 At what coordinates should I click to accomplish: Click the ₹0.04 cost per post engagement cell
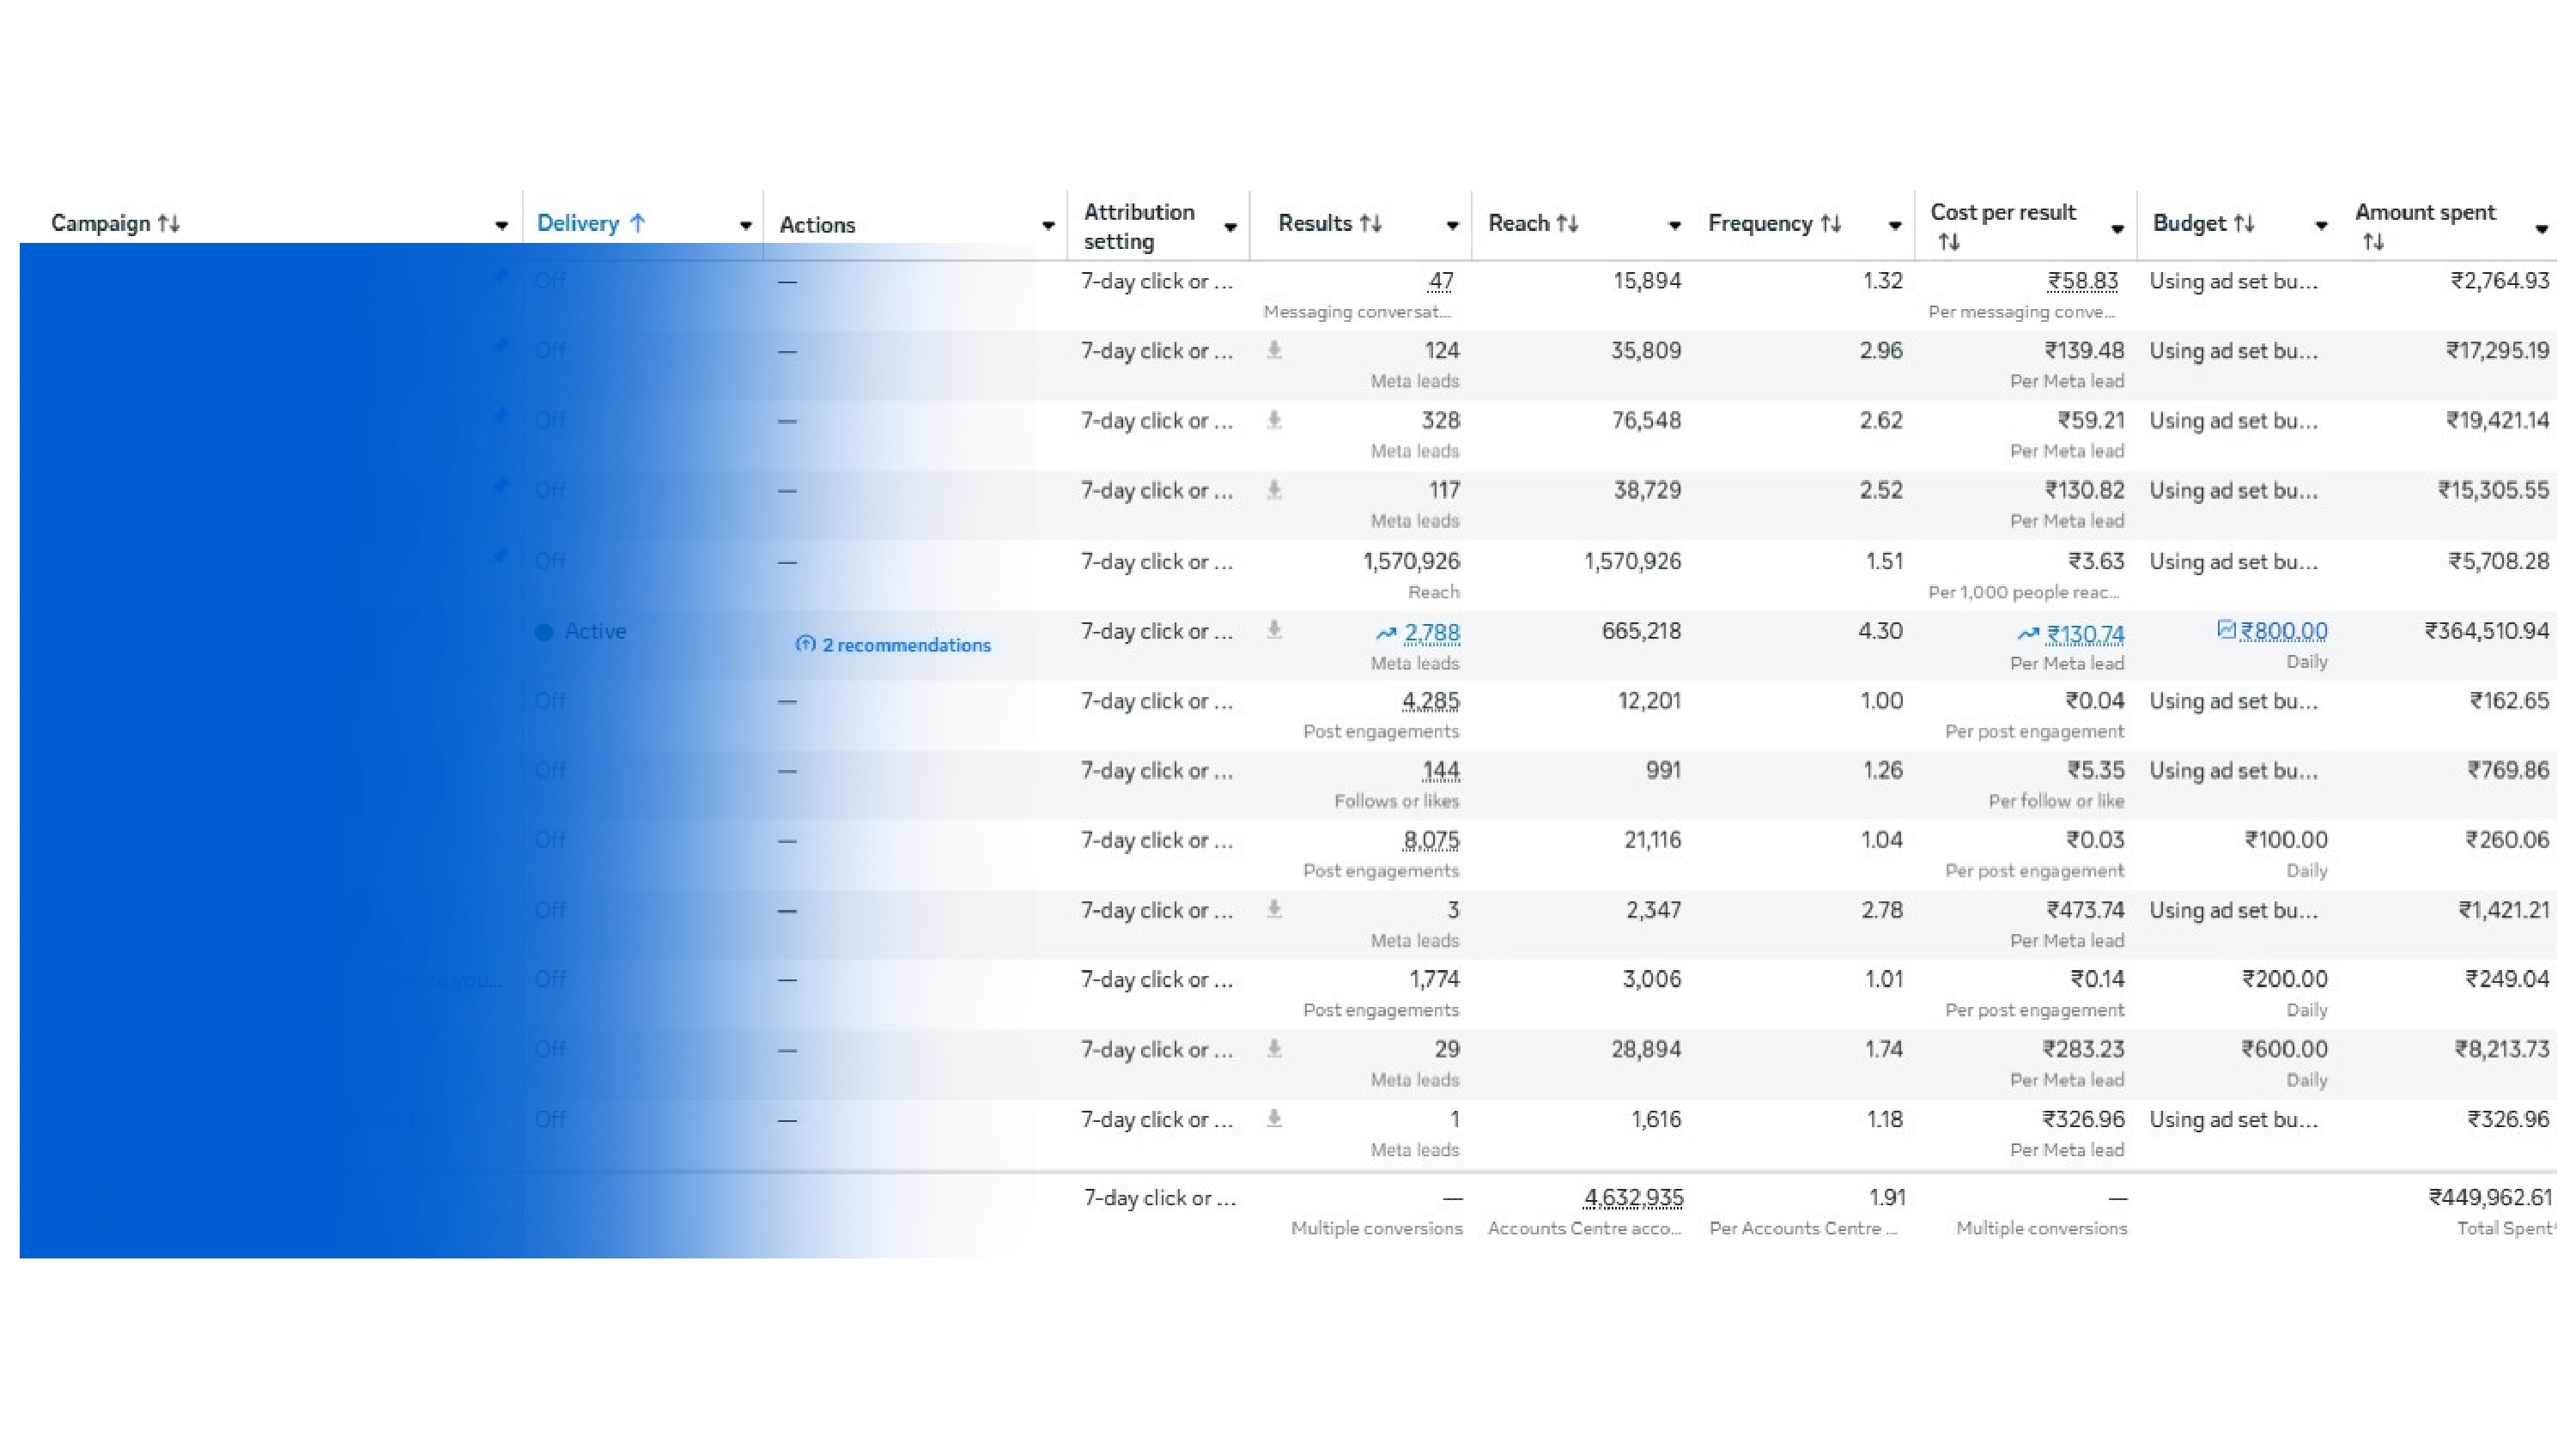[2095, 701]
